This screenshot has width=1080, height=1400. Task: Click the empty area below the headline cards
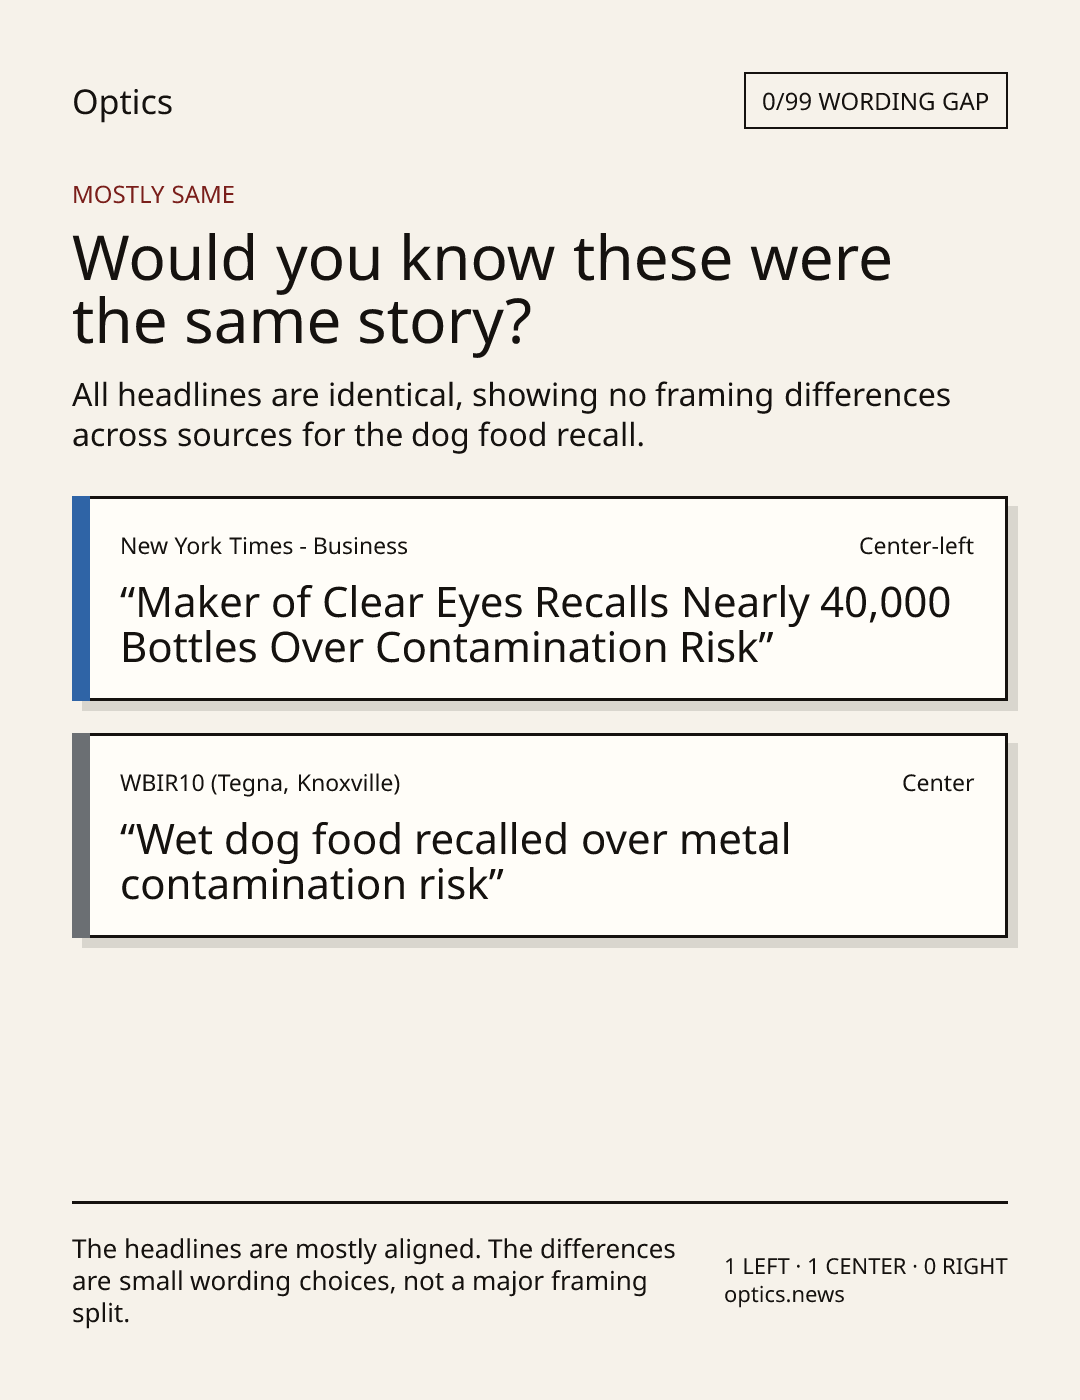(x=540, y=1070)
